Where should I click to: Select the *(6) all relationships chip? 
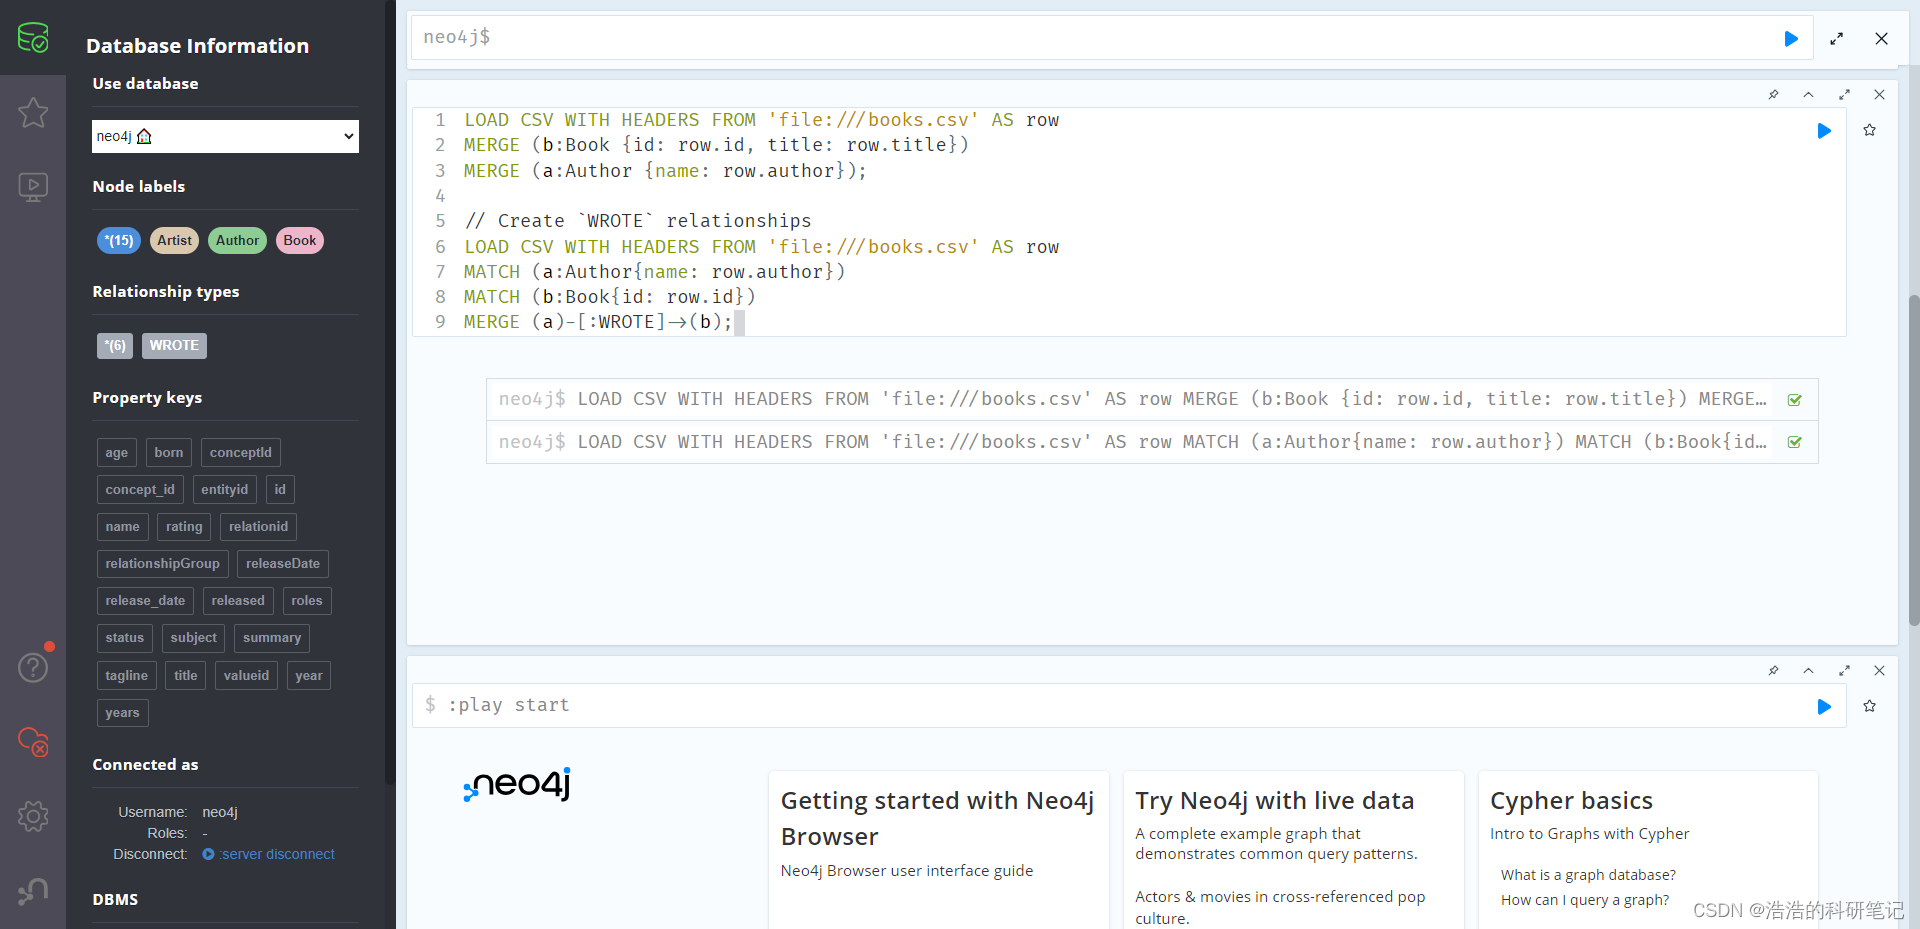pos(115,345)
